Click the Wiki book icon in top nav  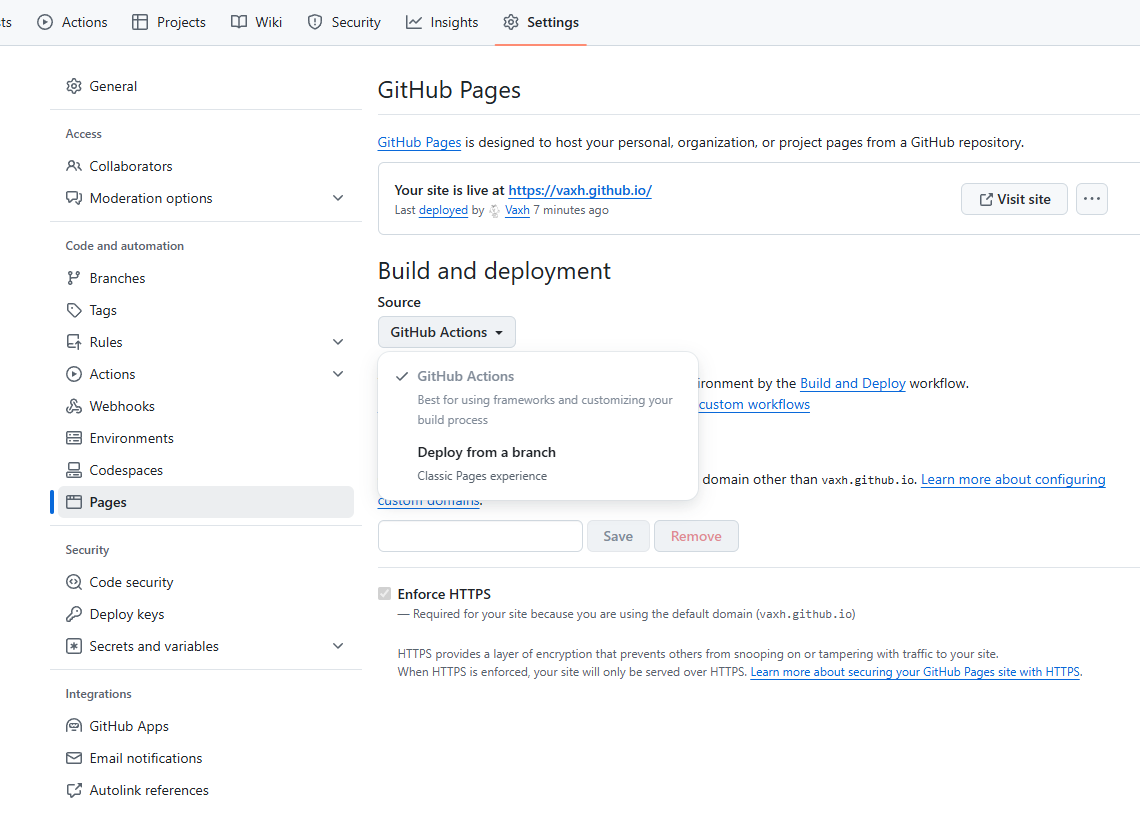click(238, 22)
